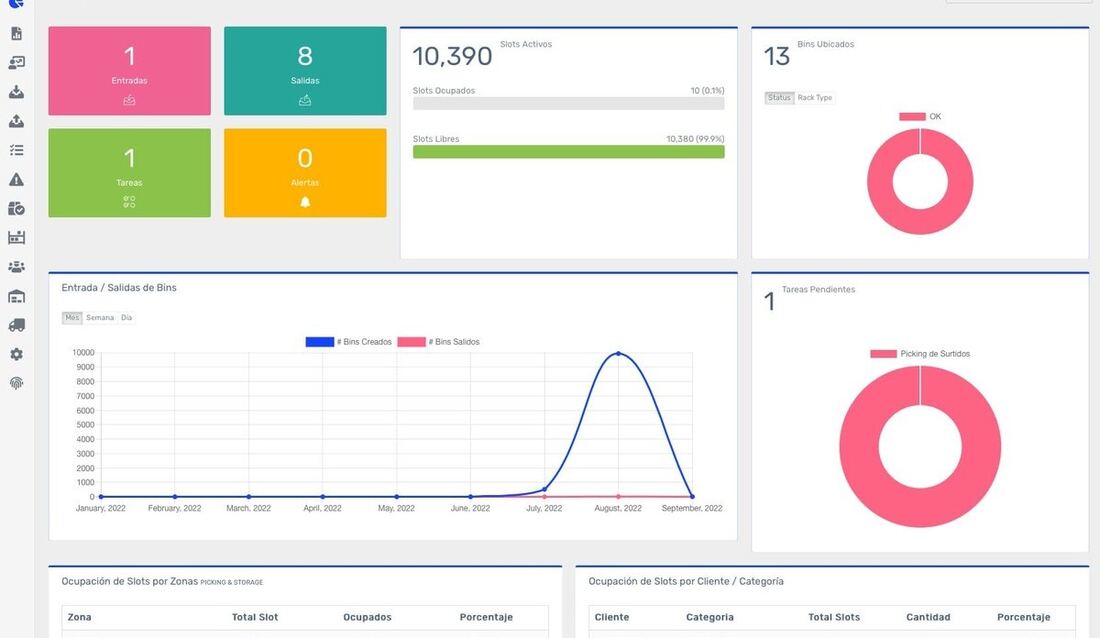
Task: Click the outbox icon on Salidas card
Action: 304,100
